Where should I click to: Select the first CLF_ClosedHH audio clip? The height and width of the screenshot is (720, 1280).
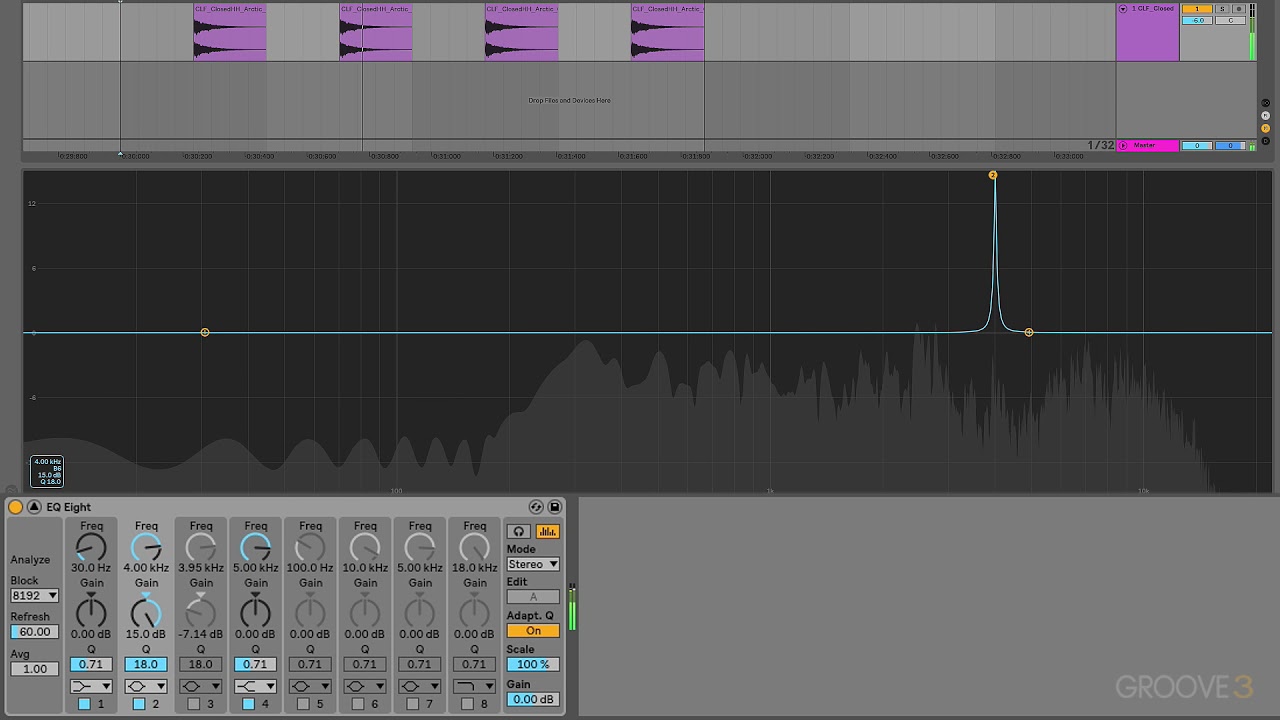pos(230,32)
